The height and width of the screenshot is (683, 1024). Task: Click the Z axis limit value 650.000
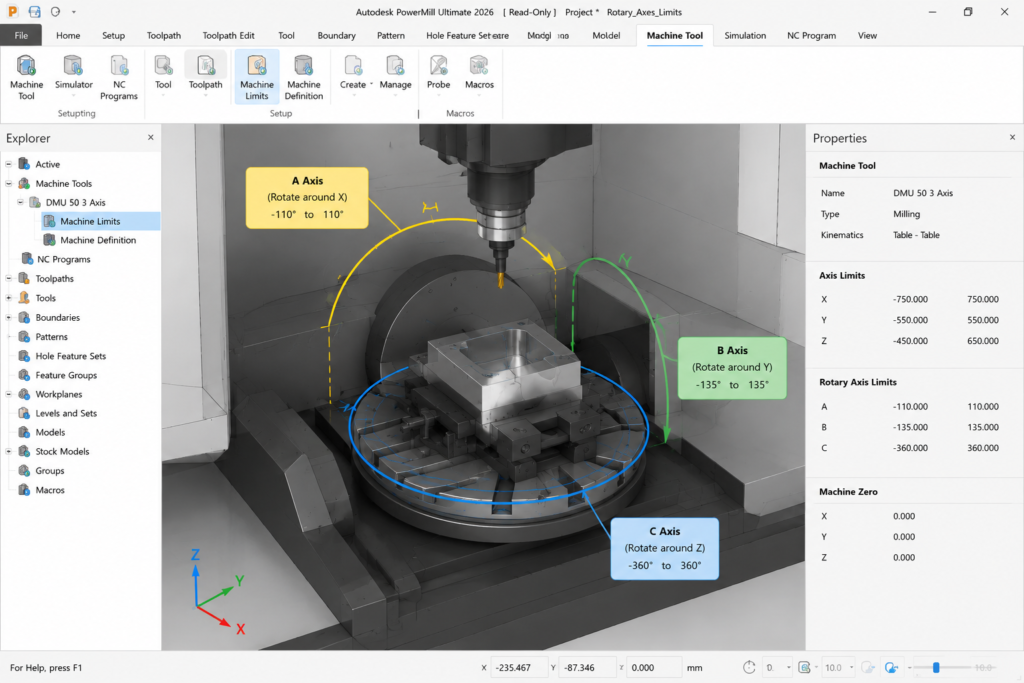coord(983,341)
